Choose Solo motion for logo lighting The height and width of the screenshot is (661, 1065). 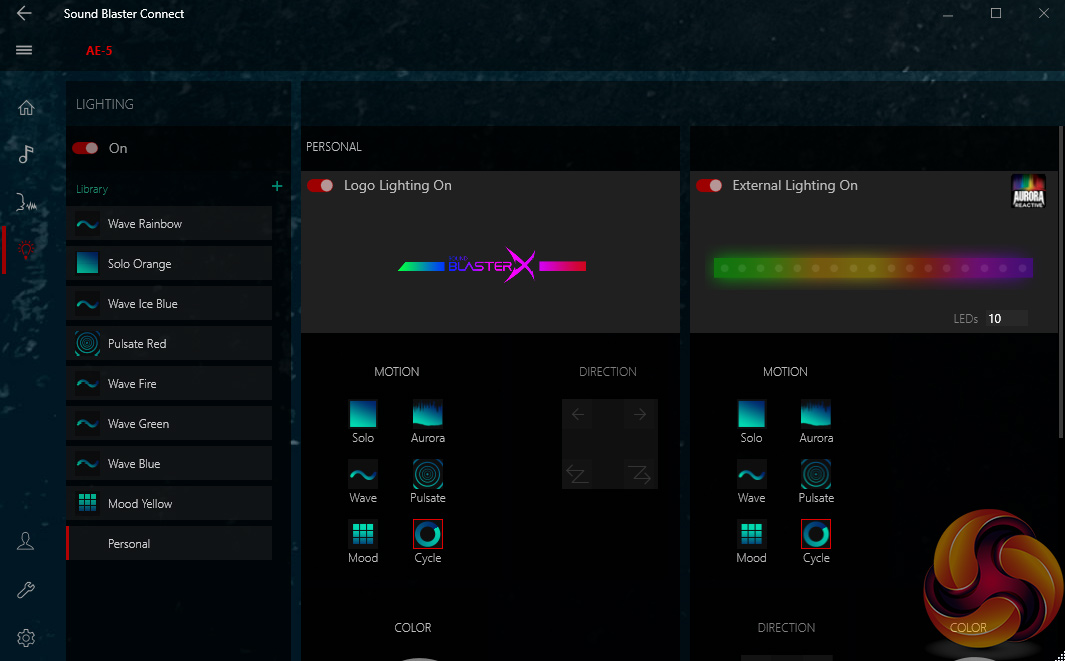click(x=363, y=414)
